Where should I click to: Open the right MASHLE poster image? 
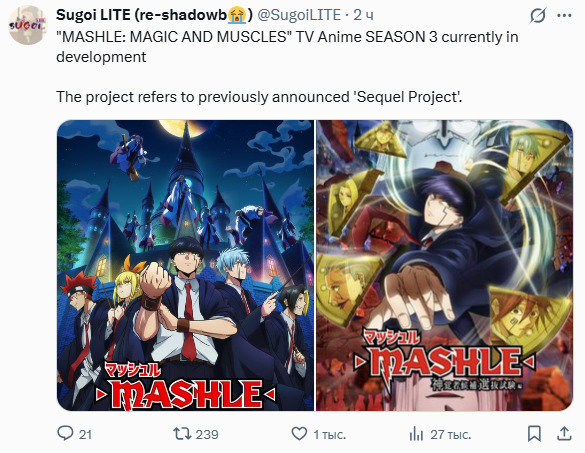pos(444,265)
